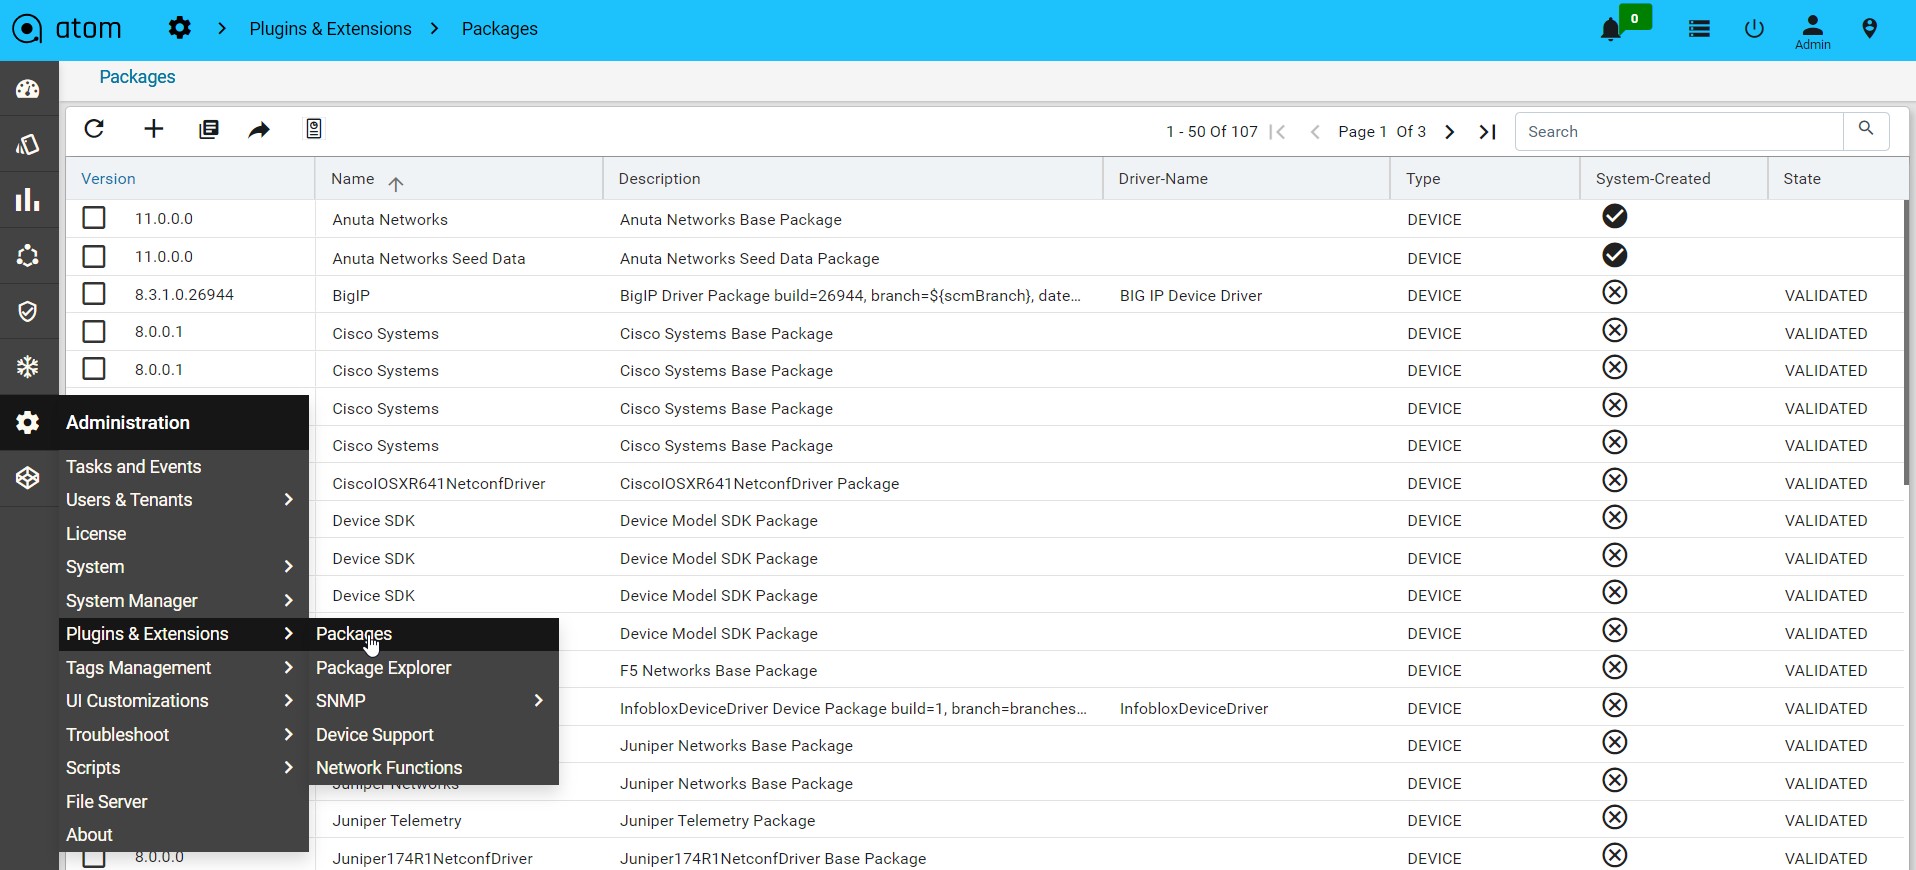Screen dimensions: 1916x870
Task: Click system-created check for Anuta Networks row
Action: click(1615, 216)
